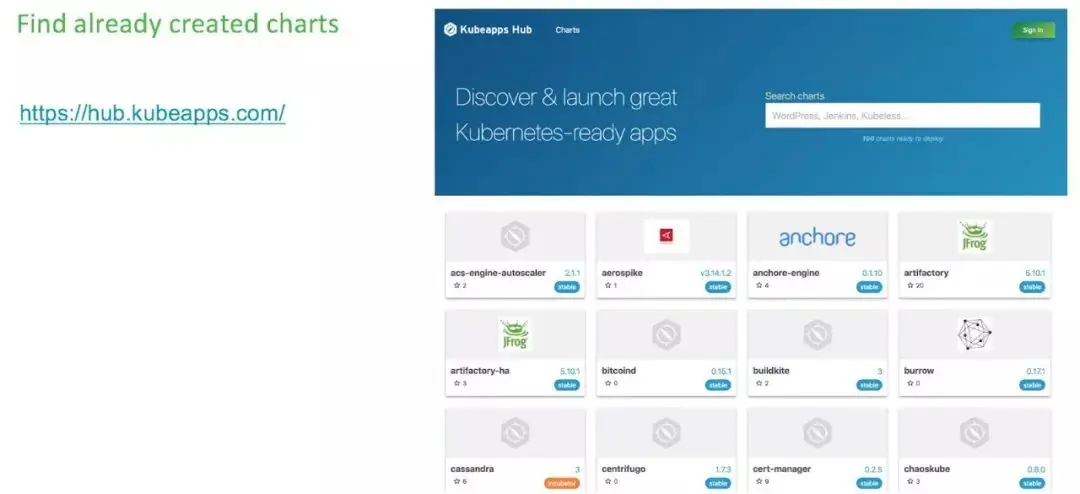Image resolution: width=1080 pixels, height=494 pixels.
Task: Click the anchore logo image
Action: [x=817, y=238]
